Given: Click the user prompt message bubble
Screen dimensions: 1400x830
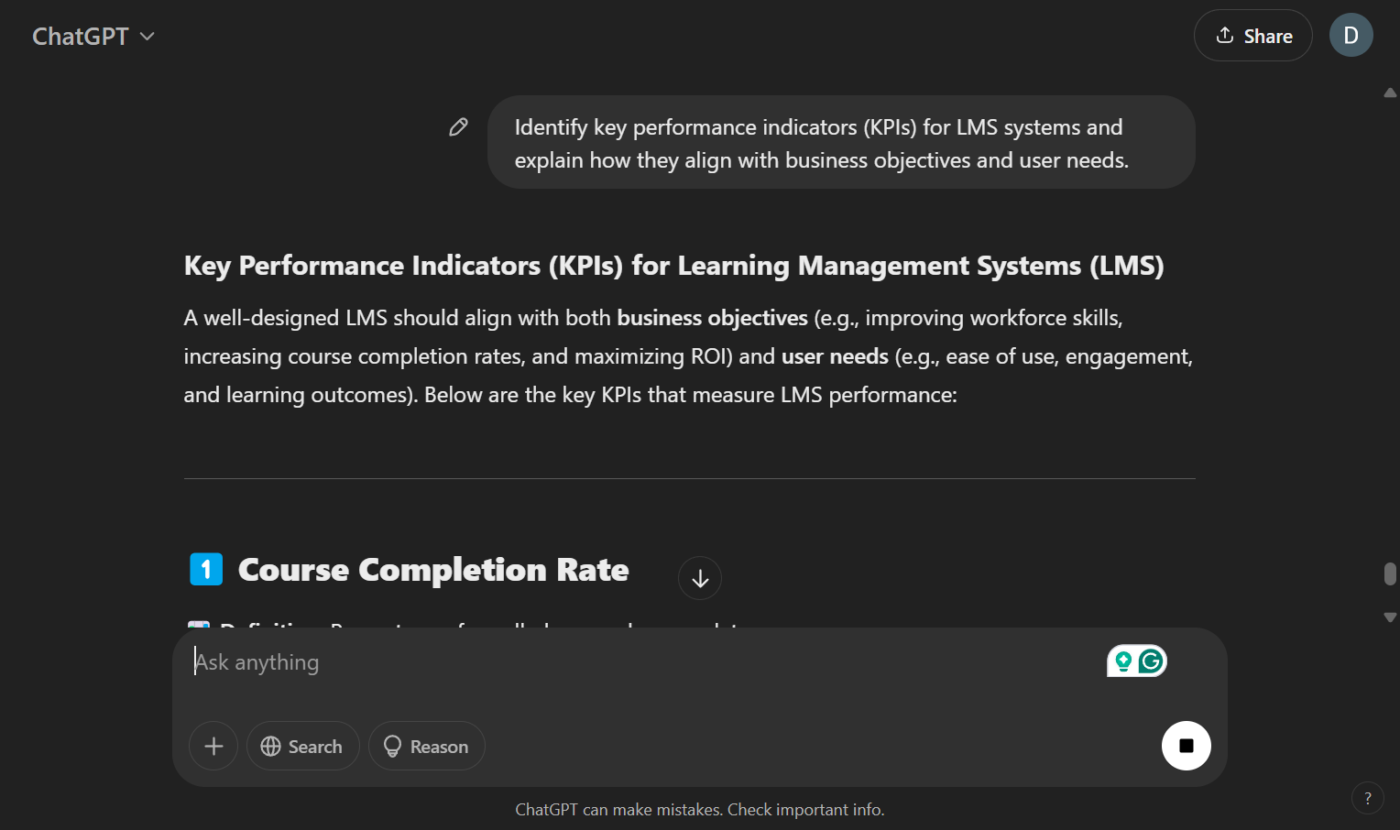Looking at the screenshot, I should pos(840,142).
